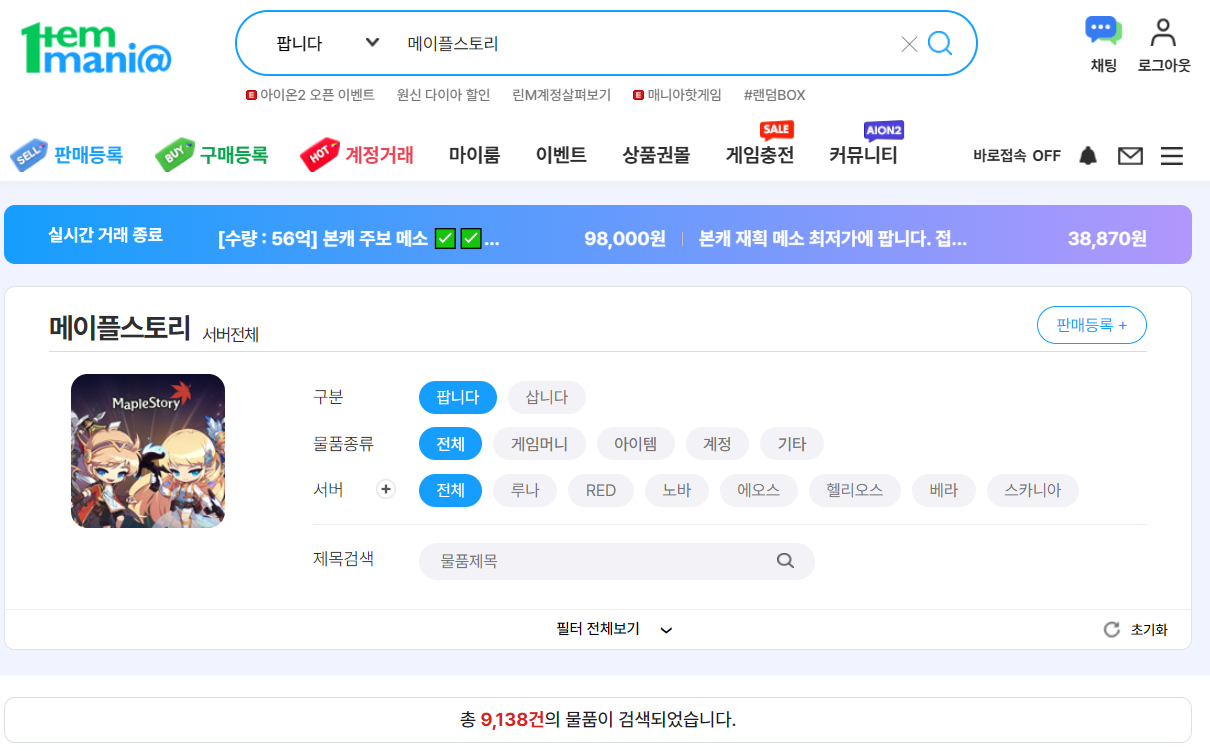Select 팝니다 filter option
1210x751 pixels.
pyautogui.click(x=458, y=397)
